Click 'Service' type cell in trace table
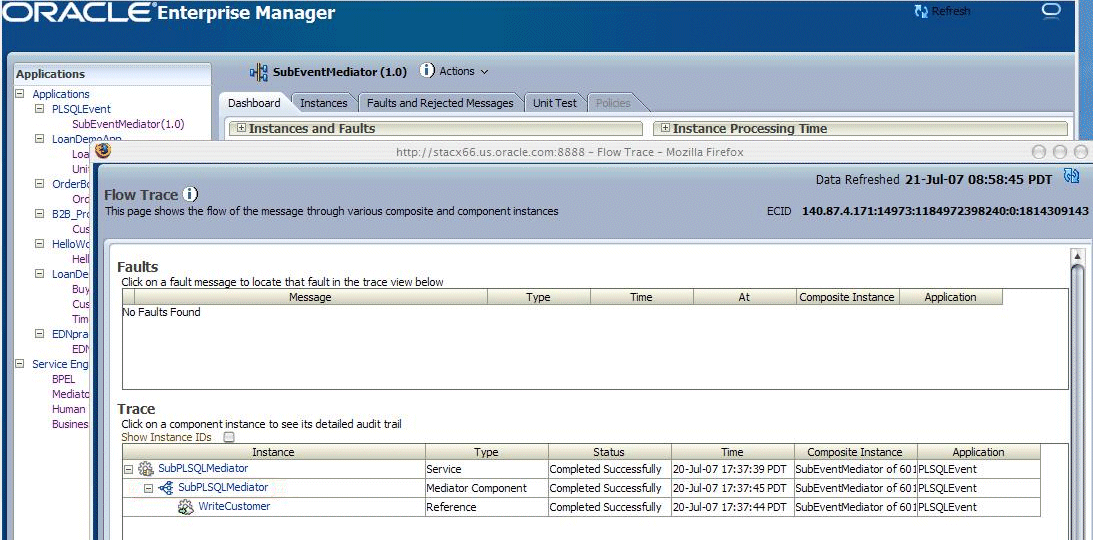1093x540 pixels. (444, 469)
